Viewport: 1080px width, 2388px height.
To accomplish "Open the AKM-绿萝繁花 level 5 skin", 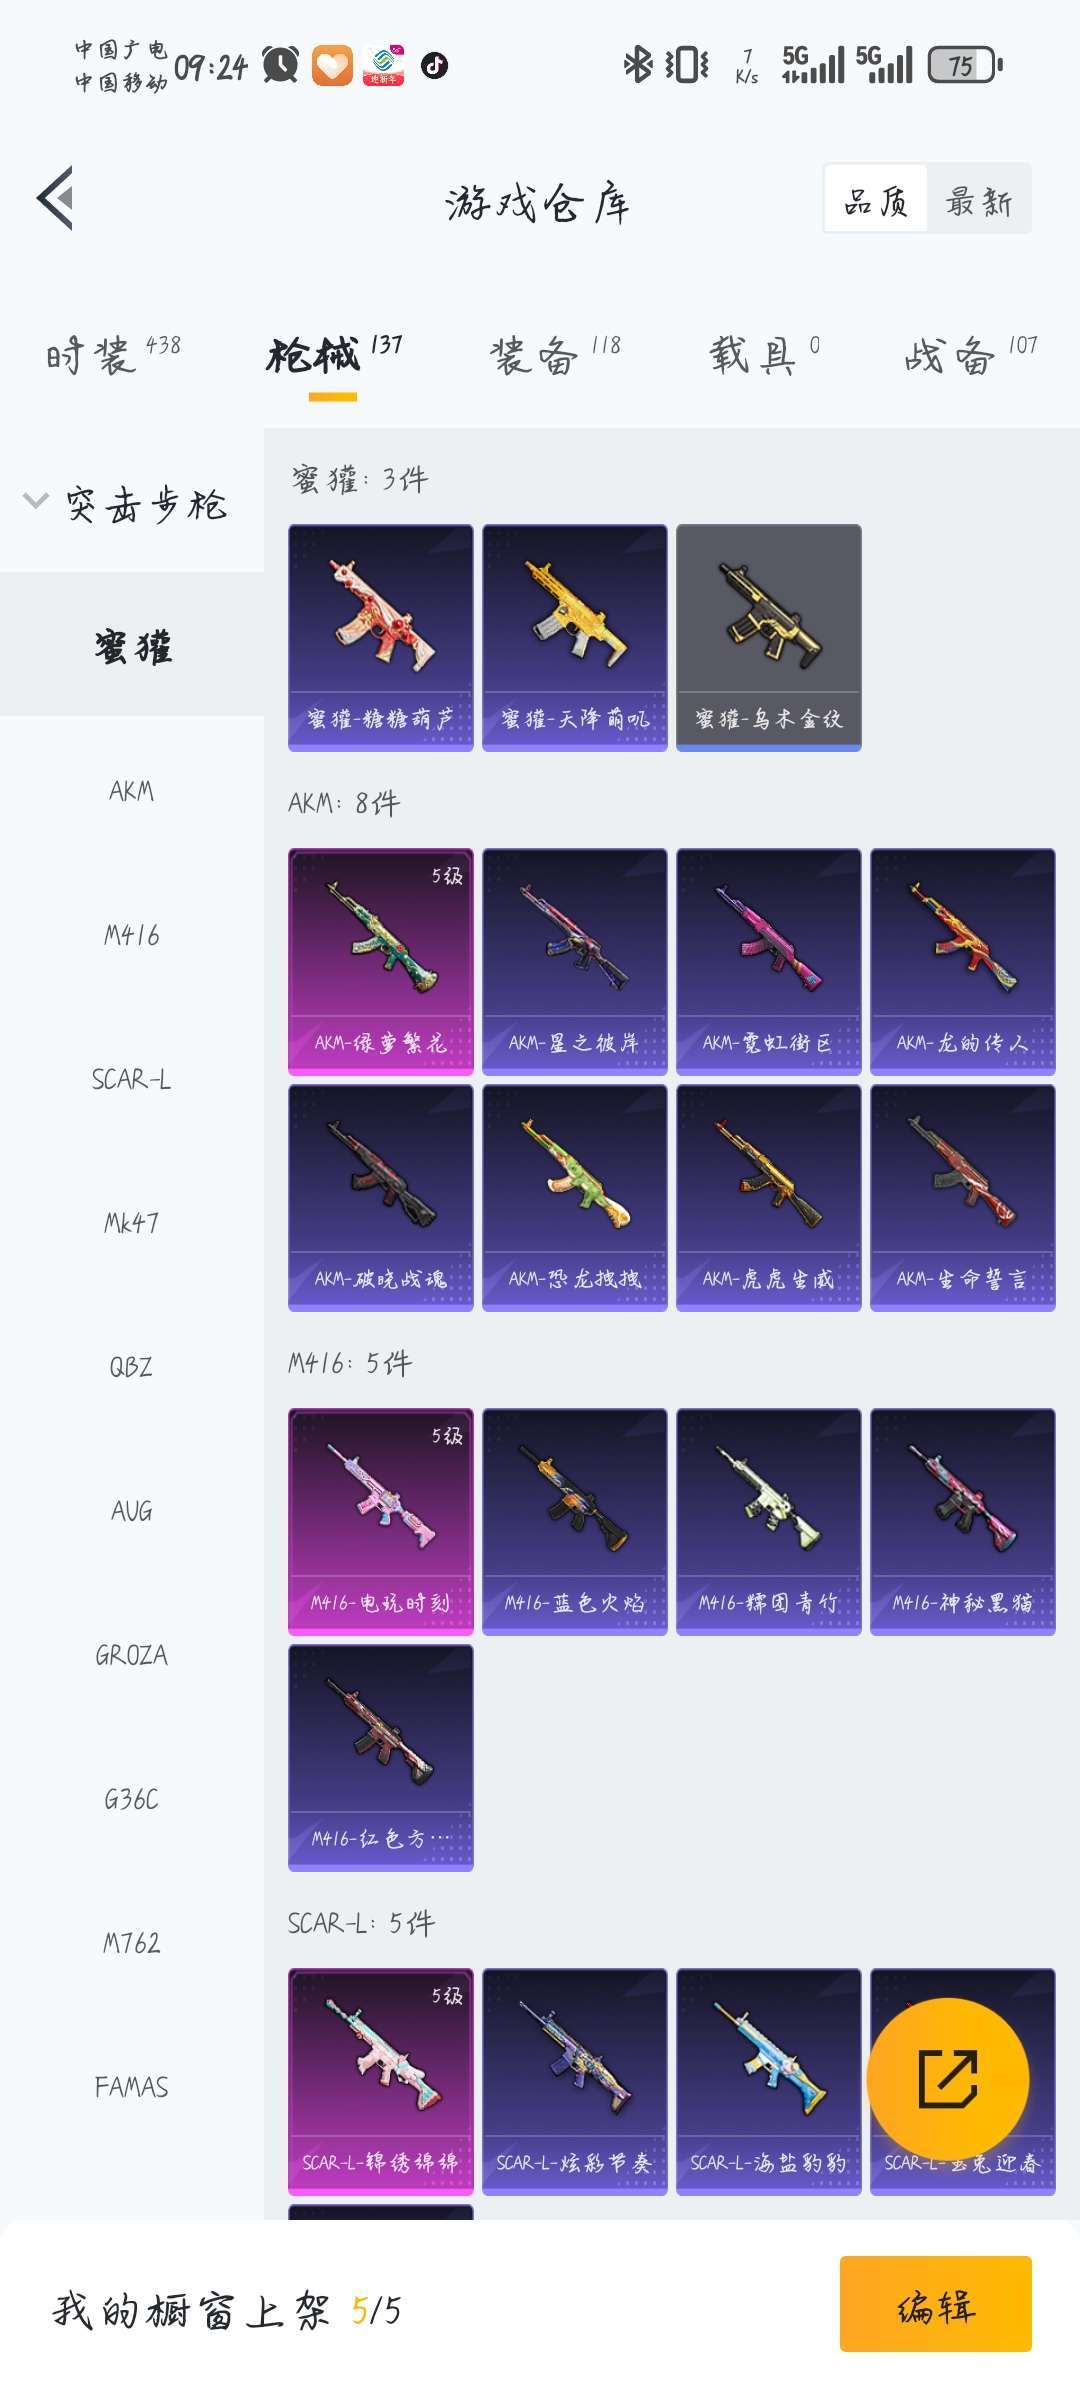I will pyautogui.click(x=381, y=962).
